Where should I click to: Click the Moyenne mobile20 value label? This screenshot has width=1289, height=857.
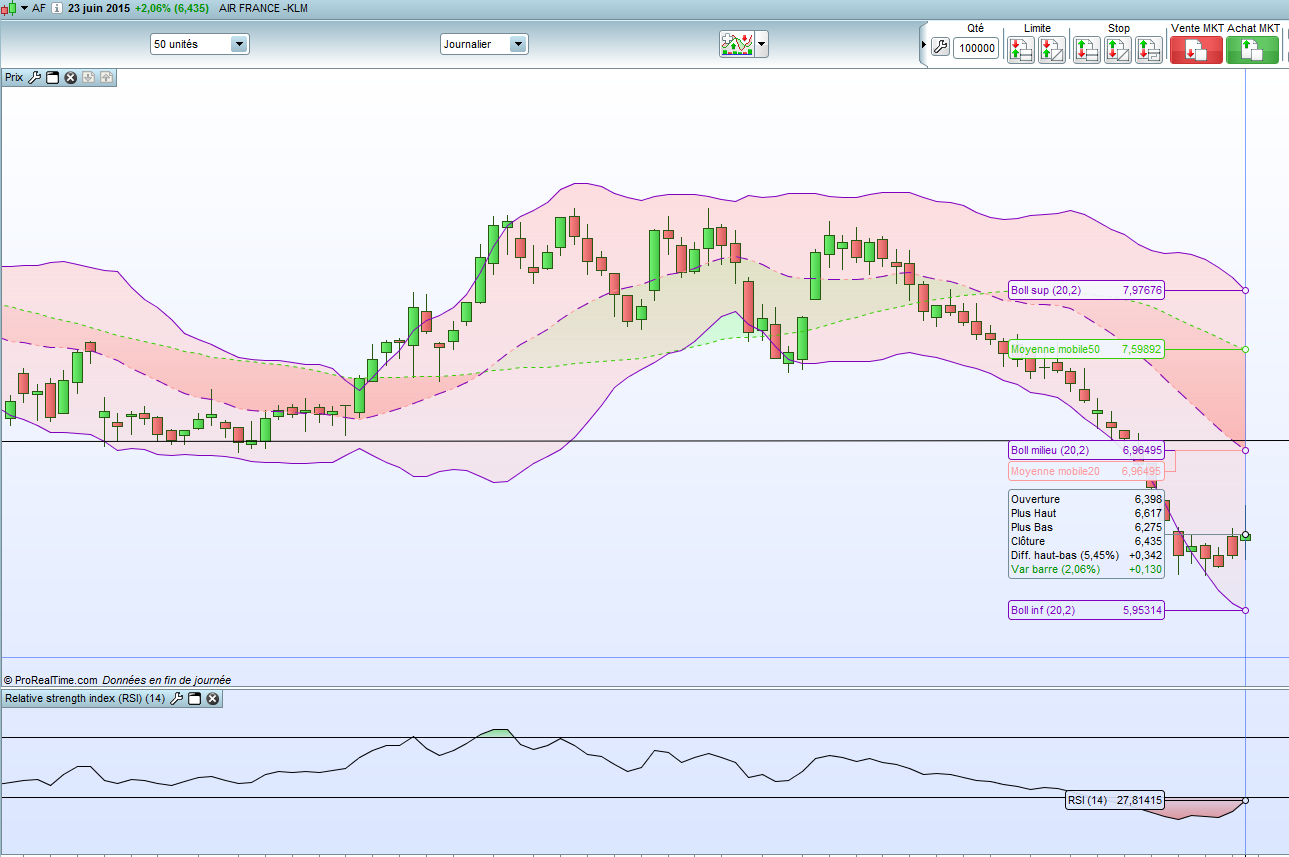coord(1086,471)
